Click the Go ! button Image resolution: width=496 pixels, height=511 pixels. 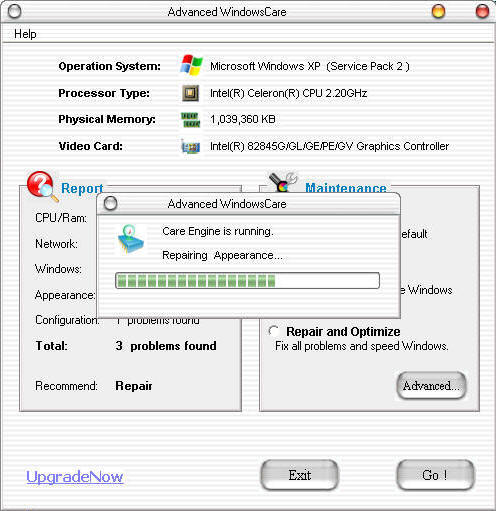pyautogui.click(x=435, y=475)
